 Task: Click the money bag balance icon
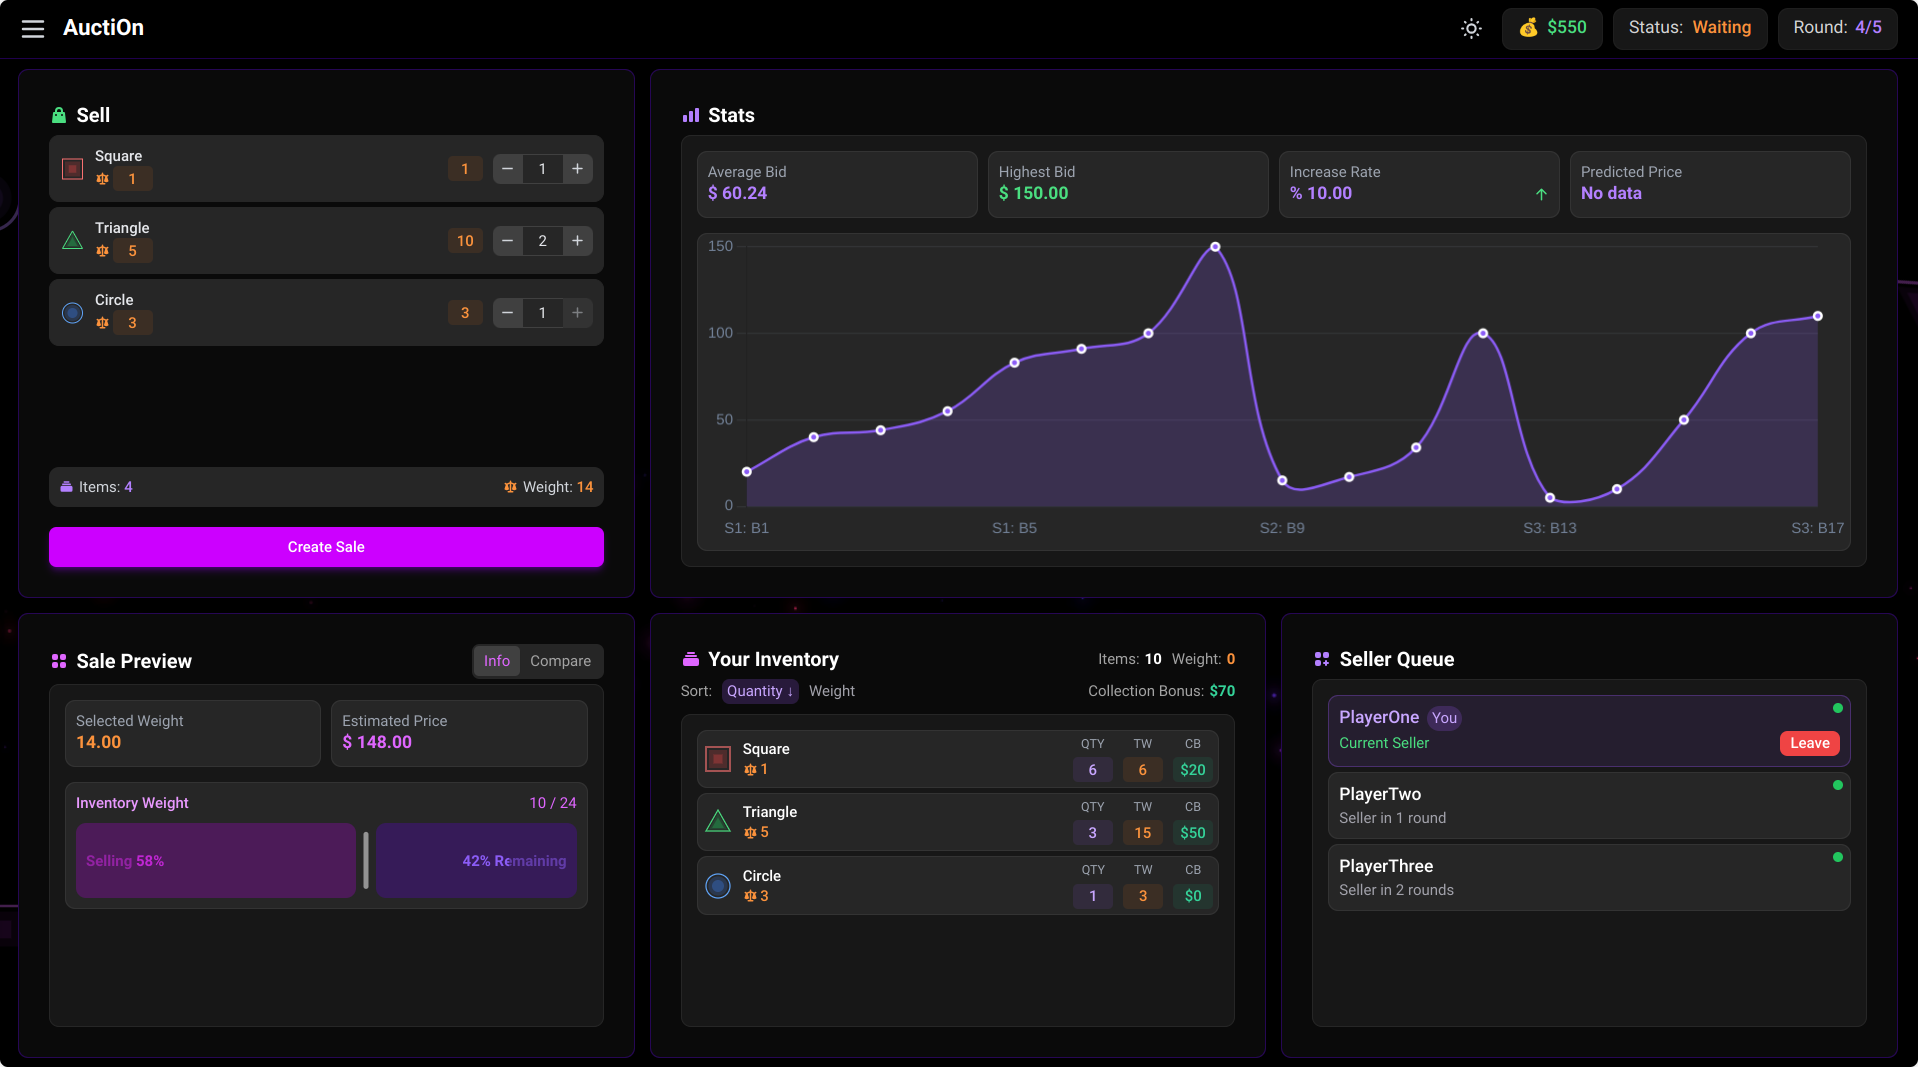click(1528, 28)
